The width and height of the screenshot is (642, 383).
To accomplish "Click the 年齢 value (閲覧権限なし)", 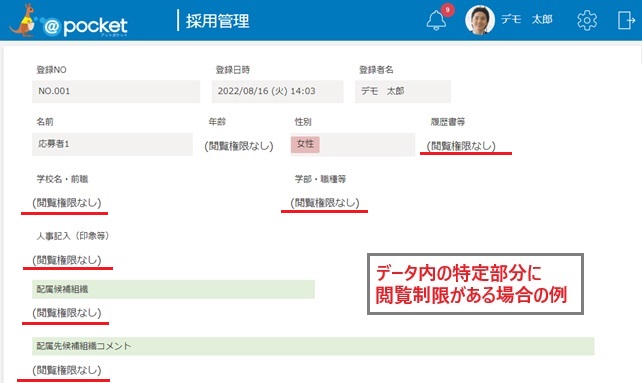I will (239, 146).
